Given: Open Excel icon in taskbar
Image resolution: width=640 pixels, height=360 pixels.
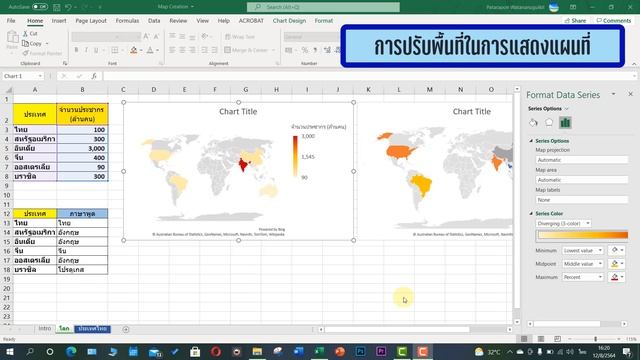Looking at the screenshot, I should click(319, 351).
